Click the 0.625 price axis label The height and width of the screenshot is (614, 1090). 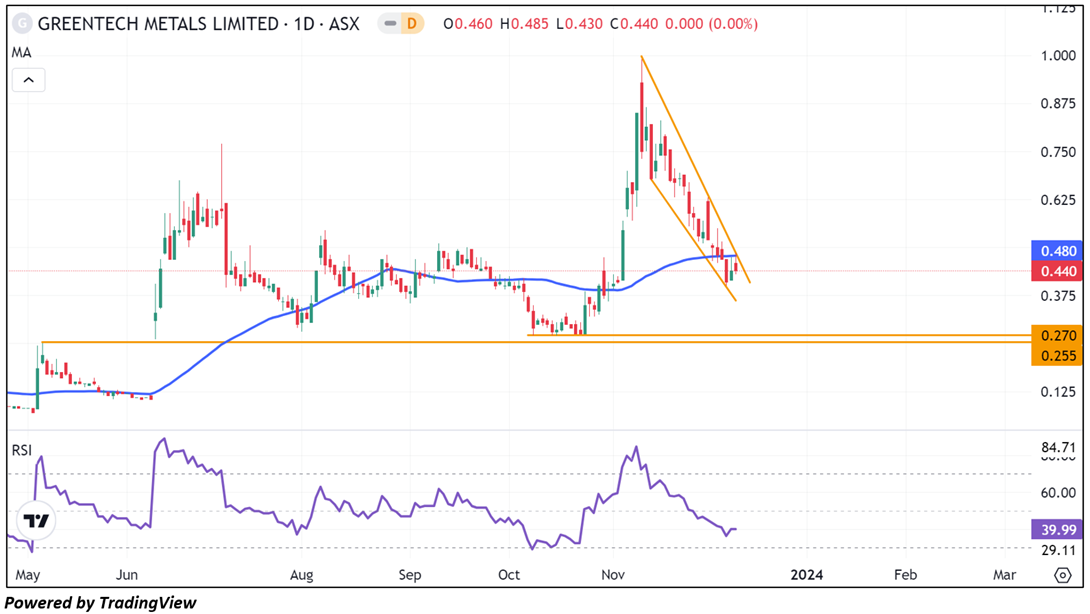tap(1058, 200)
